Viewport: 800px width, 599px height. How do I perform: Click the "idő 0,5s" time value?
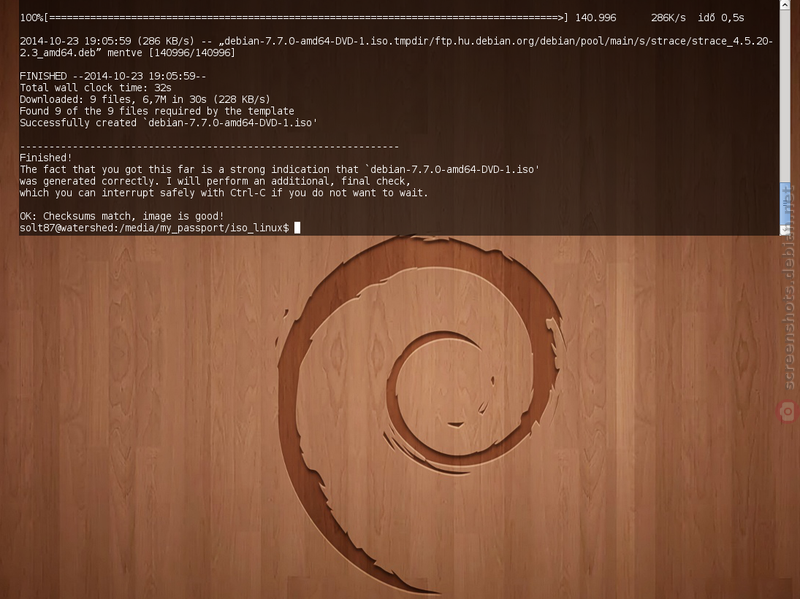coord(721,18)
